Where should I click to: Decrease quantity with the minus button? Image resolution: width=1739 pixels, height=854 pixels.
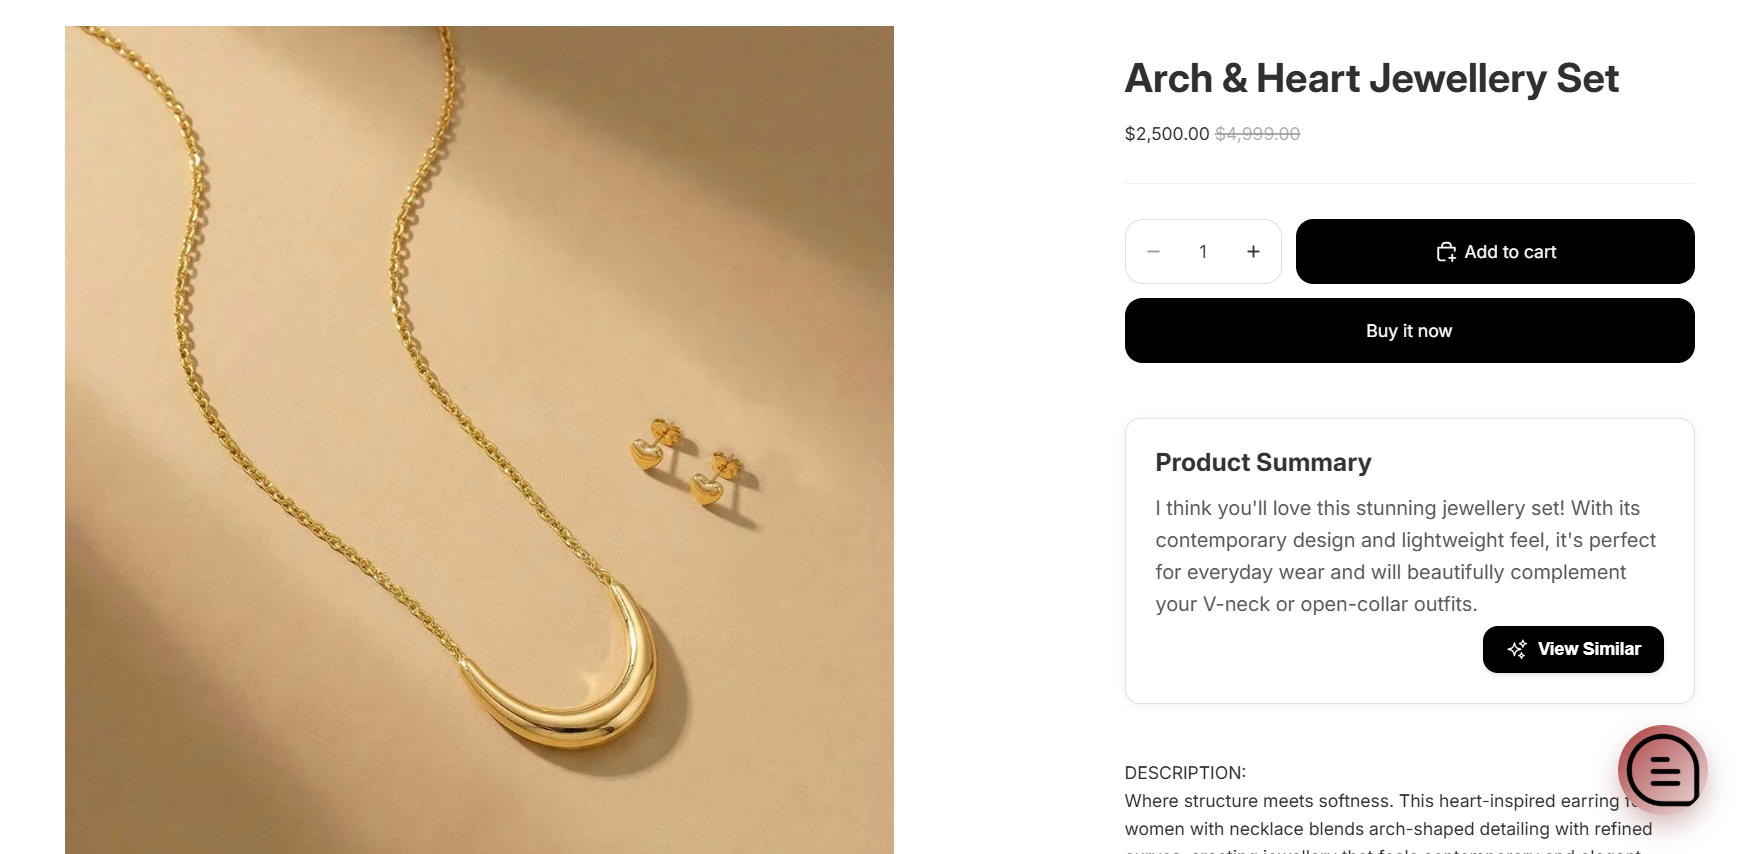[1153, 252]
